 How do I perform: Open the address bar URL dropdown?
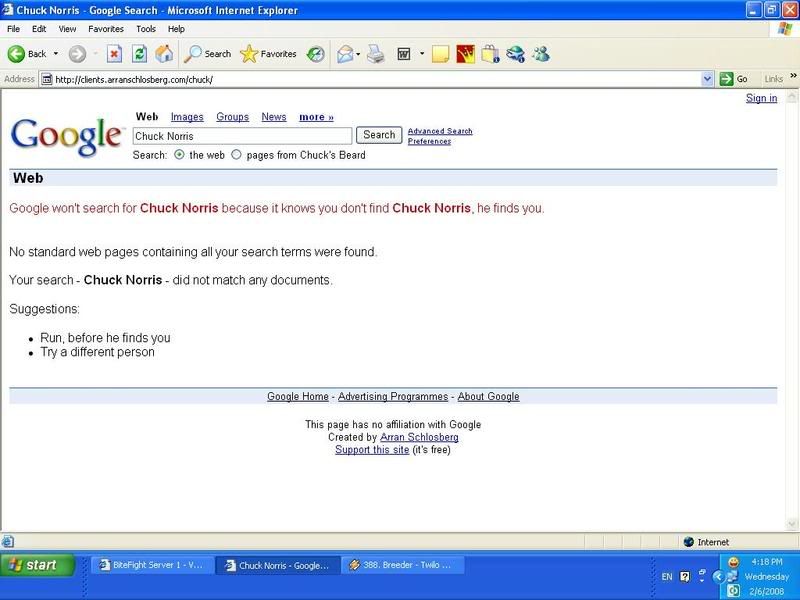[707, 79]
